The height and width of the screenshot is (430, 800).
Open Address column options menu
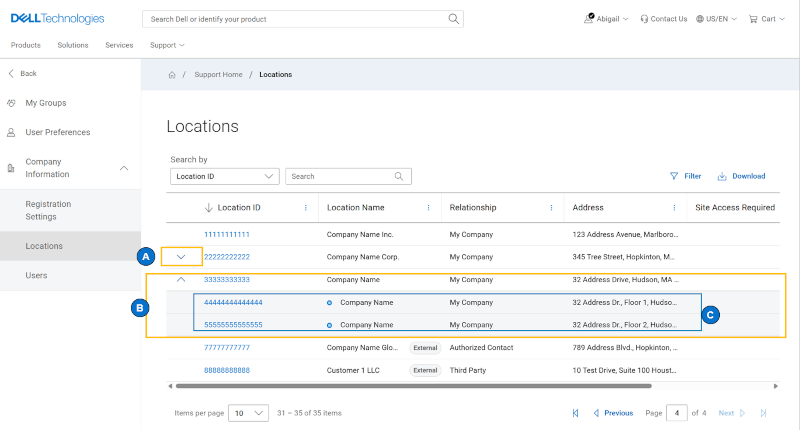click(x=674, y=208)
